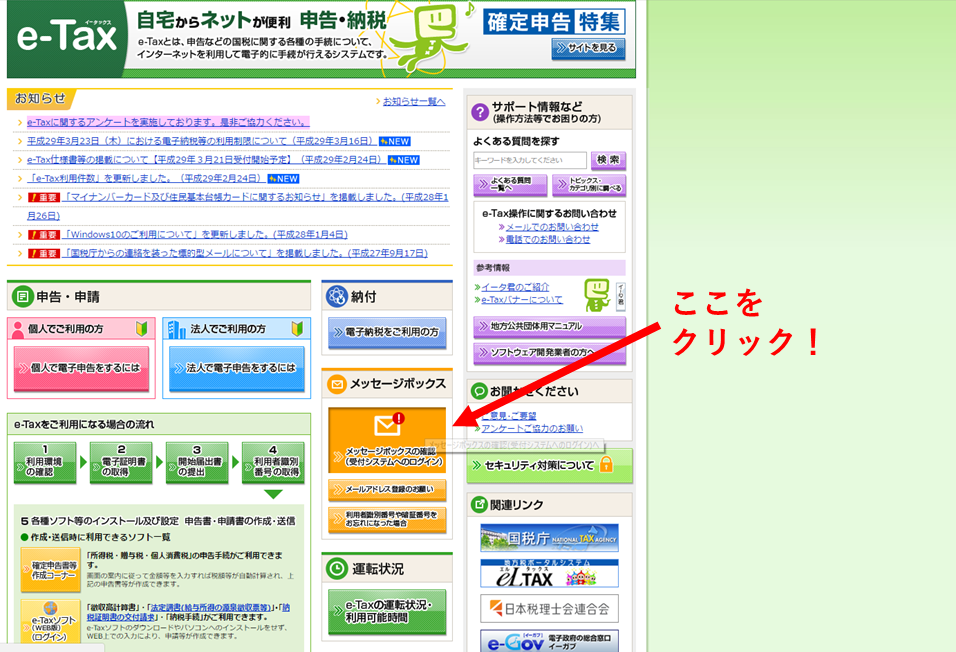
Task: Go to step 3 開始届出書の提出
Action: 197,462
